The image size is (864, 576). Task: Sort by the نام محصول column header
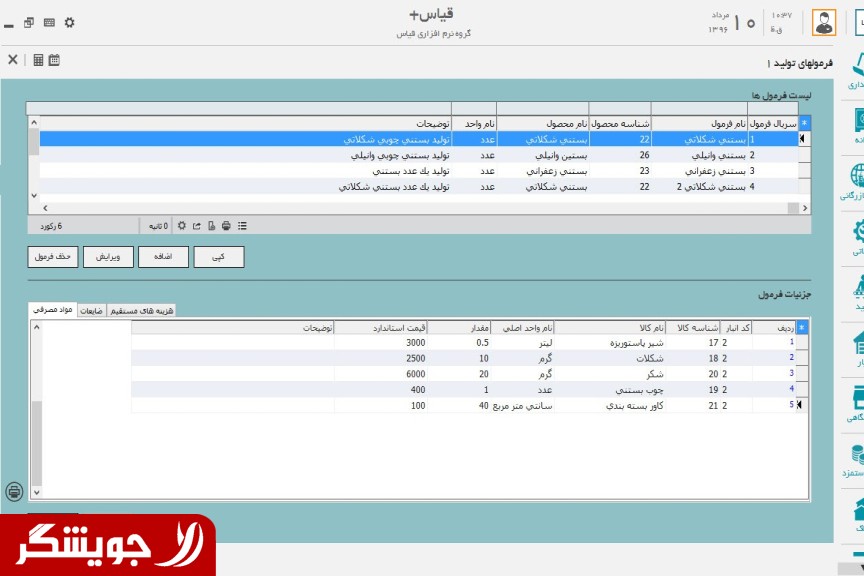click(543, 124)
